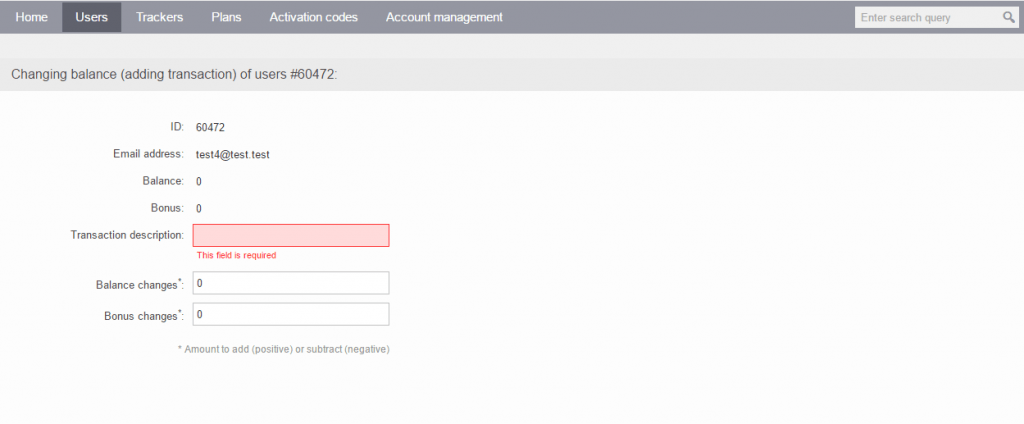Click the 'Balance changes' label

tap(140, 284)
